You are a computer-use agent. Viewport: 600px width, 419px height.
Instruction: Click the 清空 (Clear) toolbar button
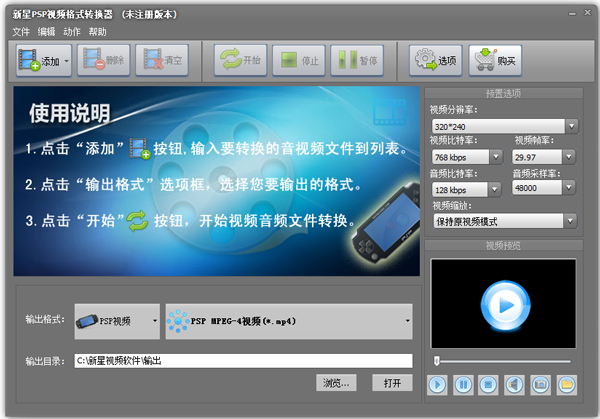[x=162, y=60]
